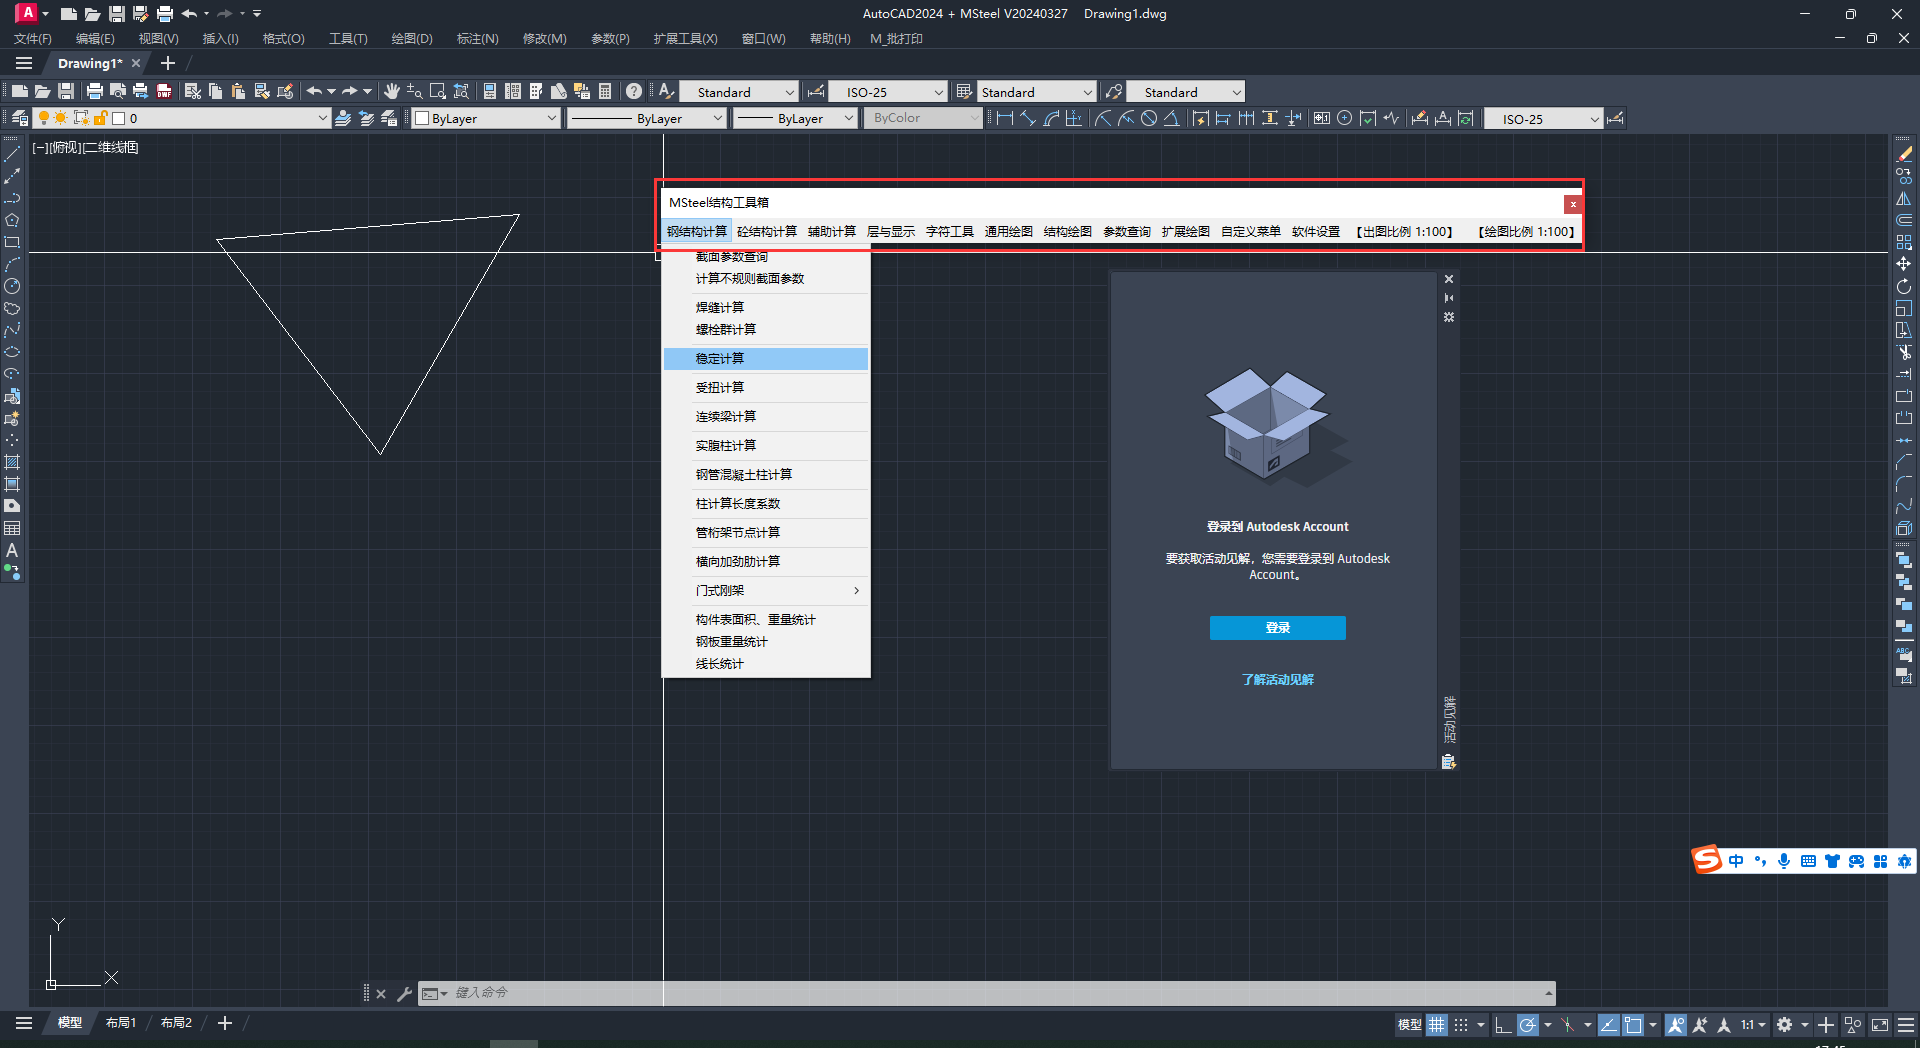Click the DWF publish icon
This screenshot has height=1048, width=1920.
point(164,92)
